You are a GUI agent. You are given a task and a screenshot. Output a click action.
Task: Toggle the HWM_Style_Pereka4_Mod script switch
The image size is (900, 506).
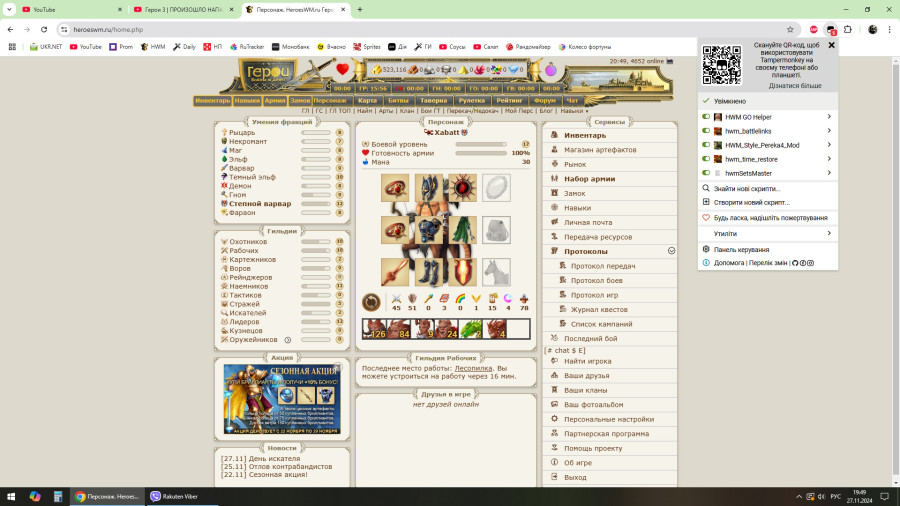click(706, 145)
